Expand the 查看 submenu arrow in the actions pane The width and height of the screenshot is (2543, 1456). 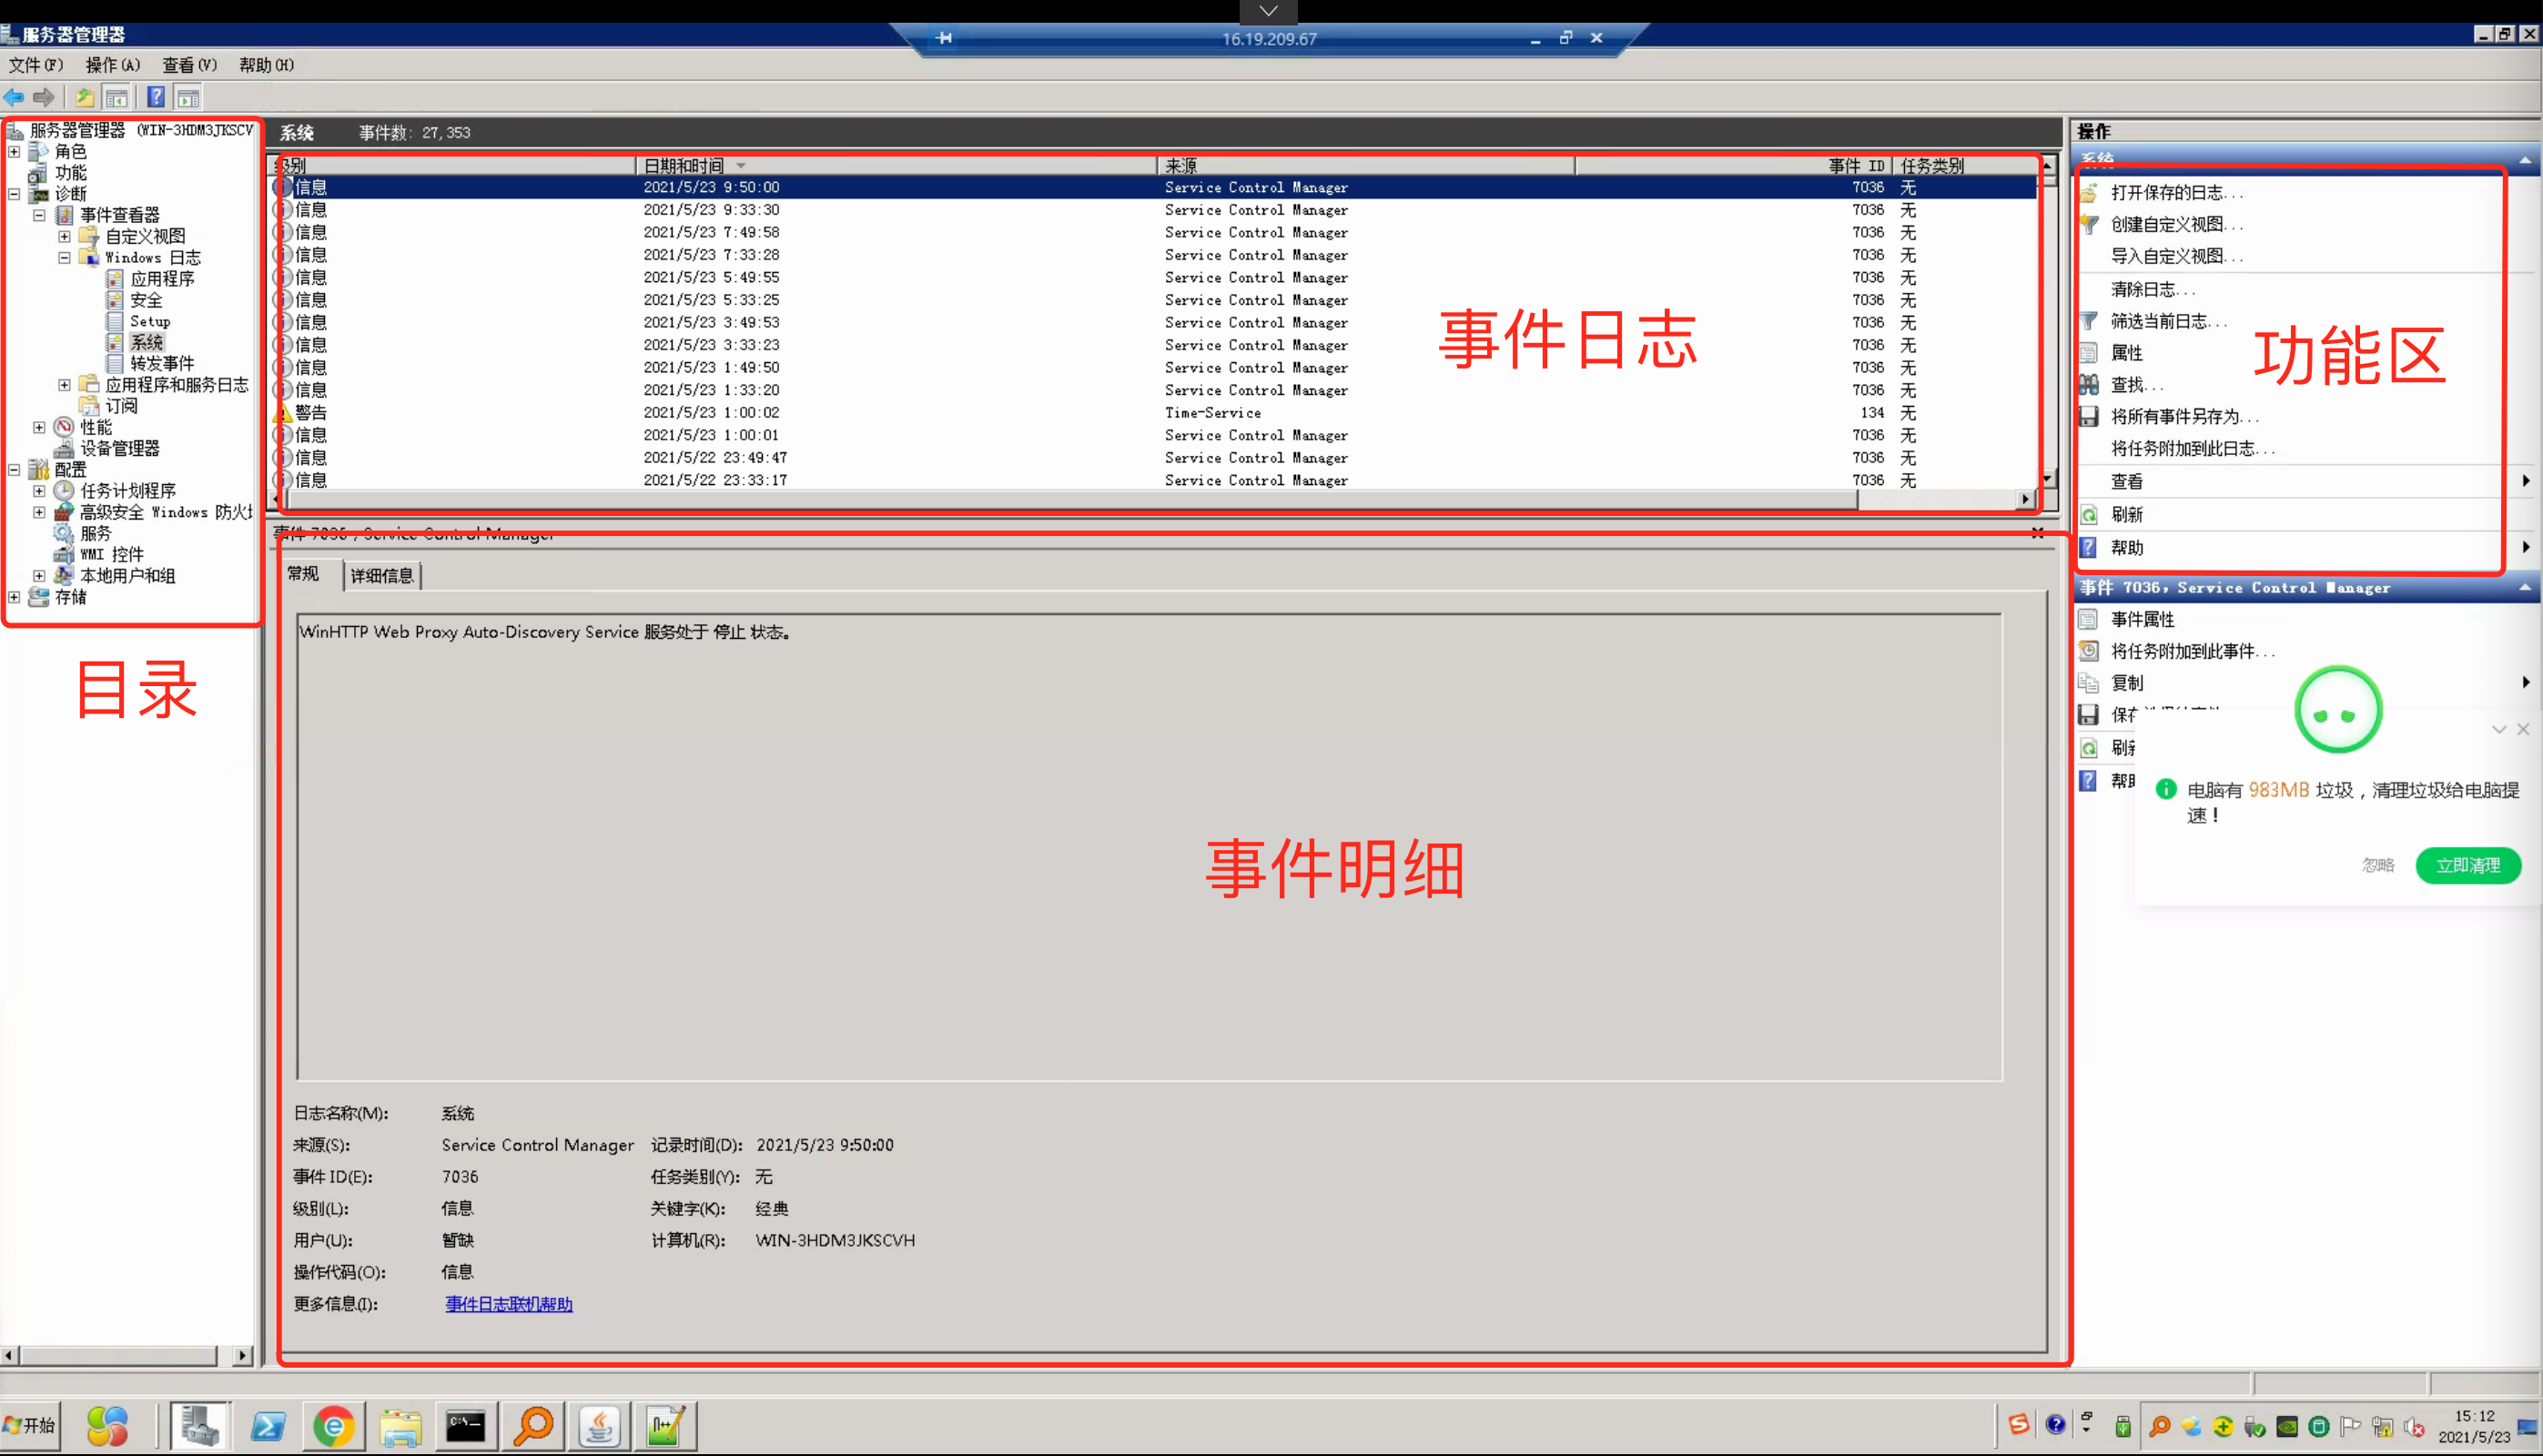point(2526,481)
